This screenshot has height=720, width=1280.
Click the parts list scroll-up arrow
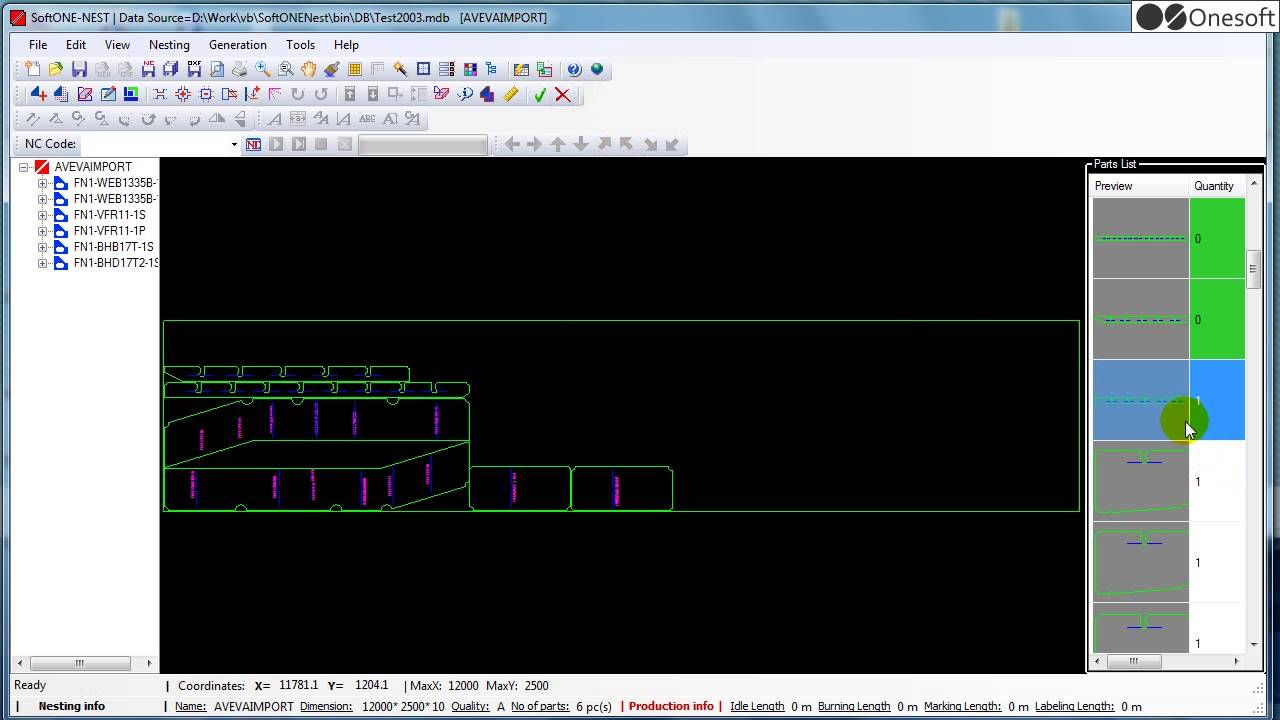point(1254,185)
